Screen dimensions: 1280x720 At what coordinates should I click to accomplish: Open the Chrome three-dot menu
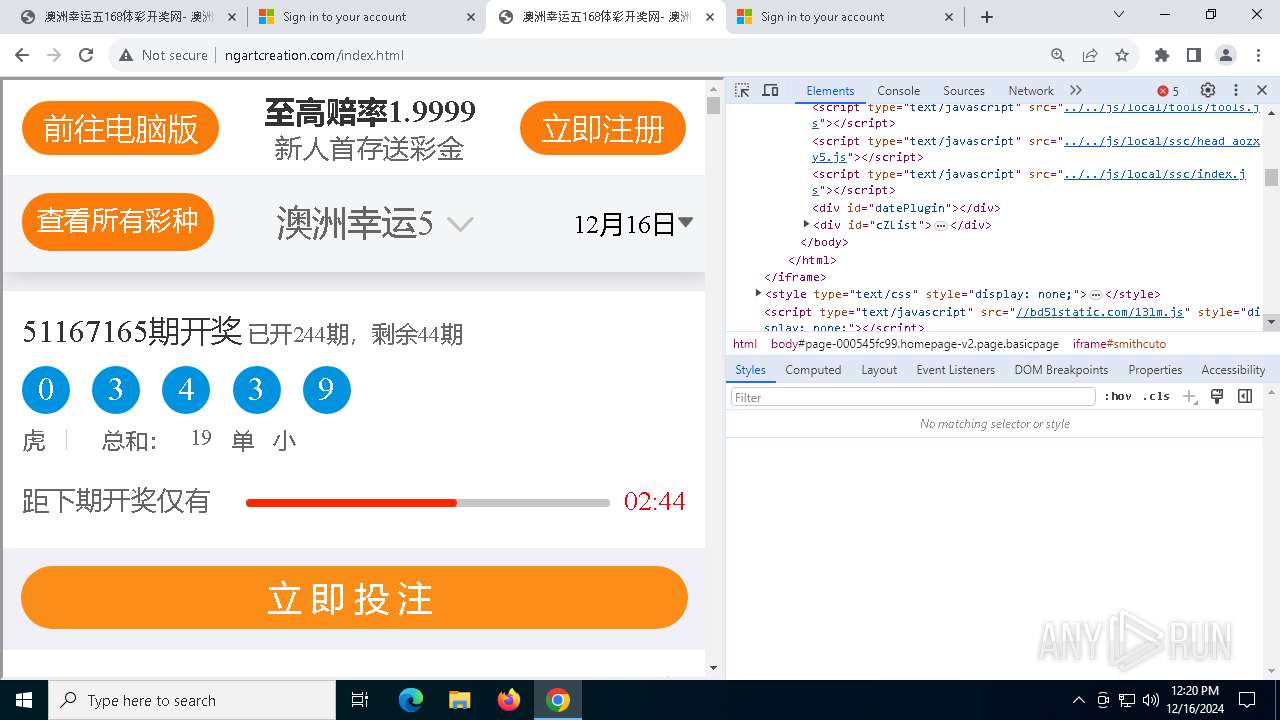(1258, 55)
